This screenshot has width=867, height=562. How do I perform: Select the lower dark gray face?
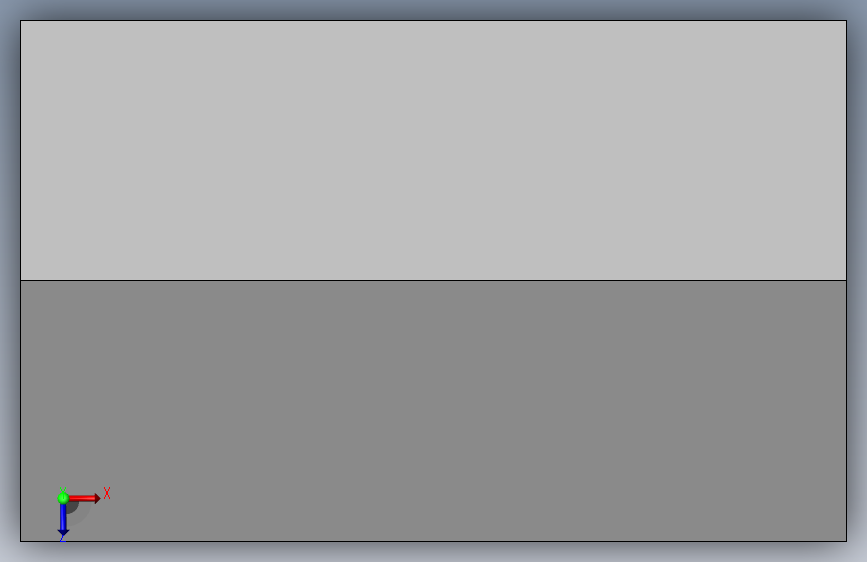coord(434,411)
